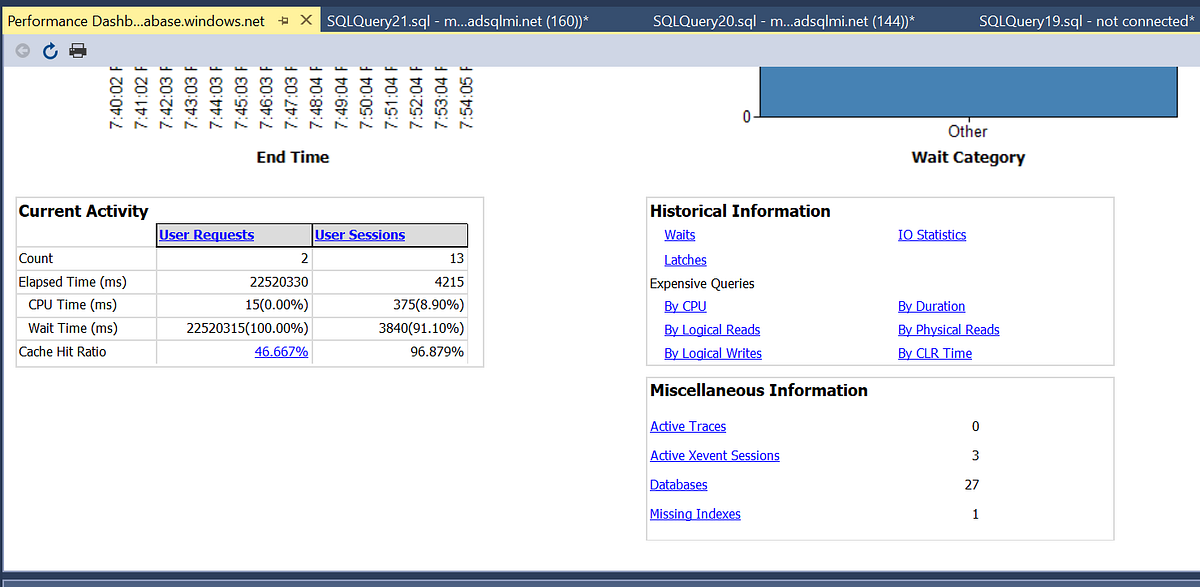Viewport: 1200px width, 587px height.
Task: View expensive queries By Logical Writes
Action: 713,353
